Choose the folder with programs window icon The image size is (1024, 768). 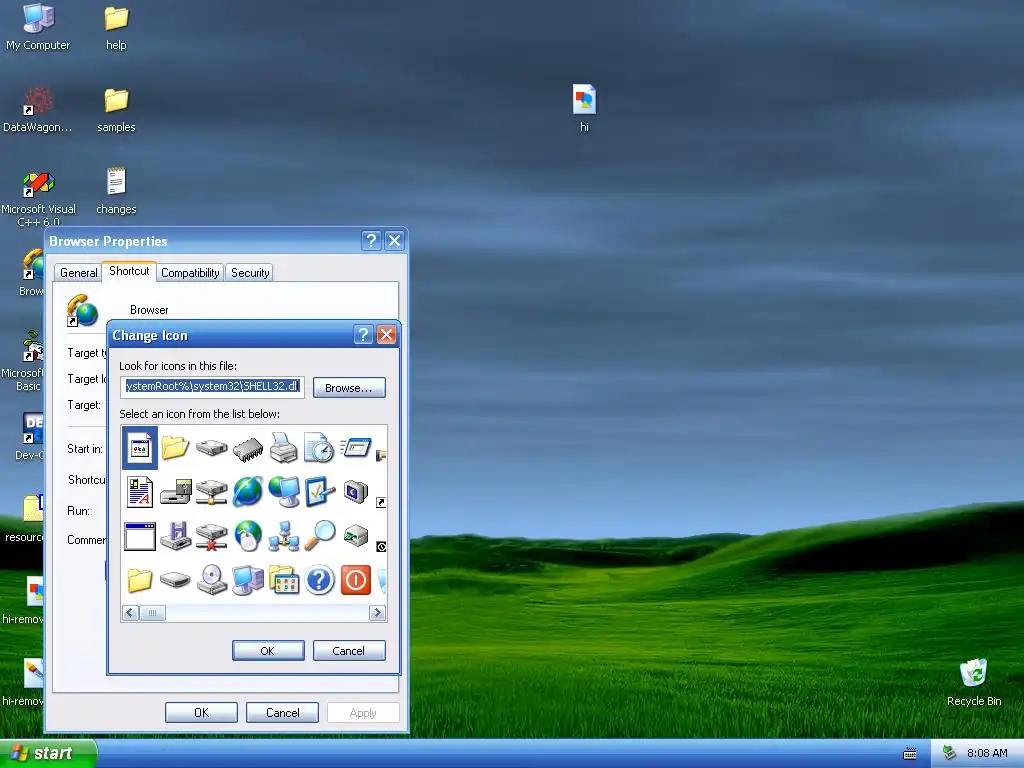click(283, 580)
